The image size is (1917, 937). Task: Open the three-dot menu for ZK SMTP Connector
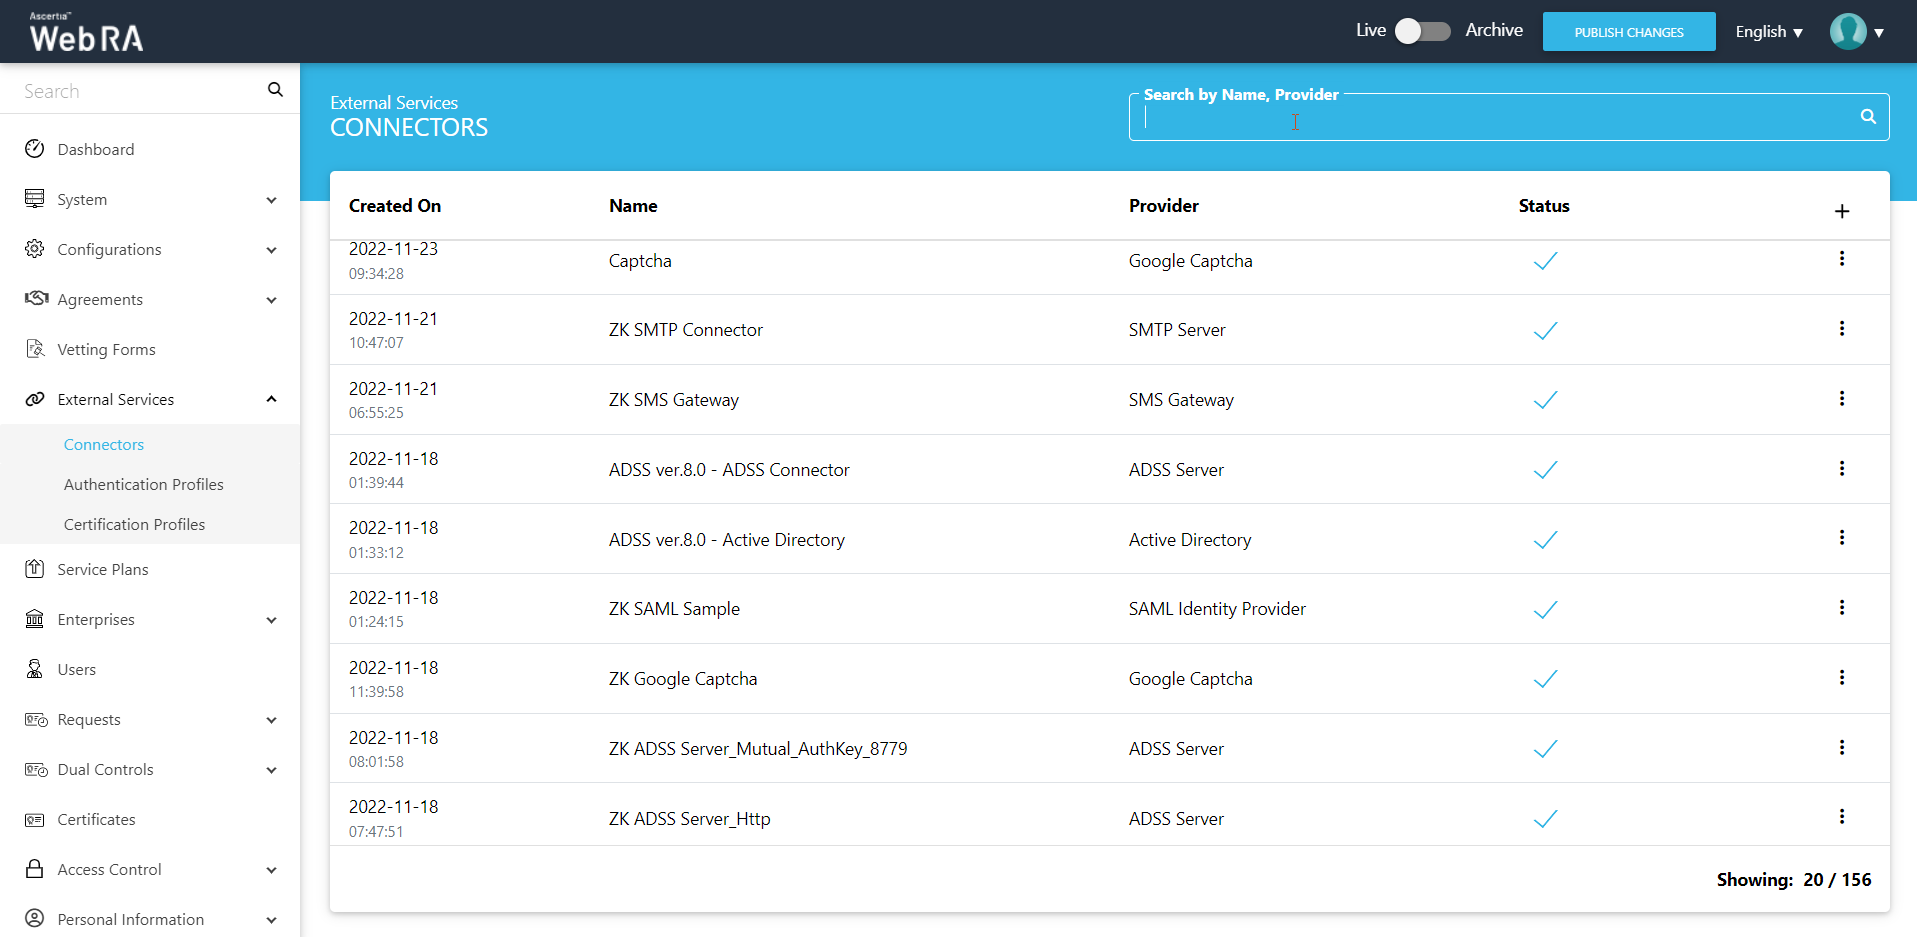tap(1842, 329)
